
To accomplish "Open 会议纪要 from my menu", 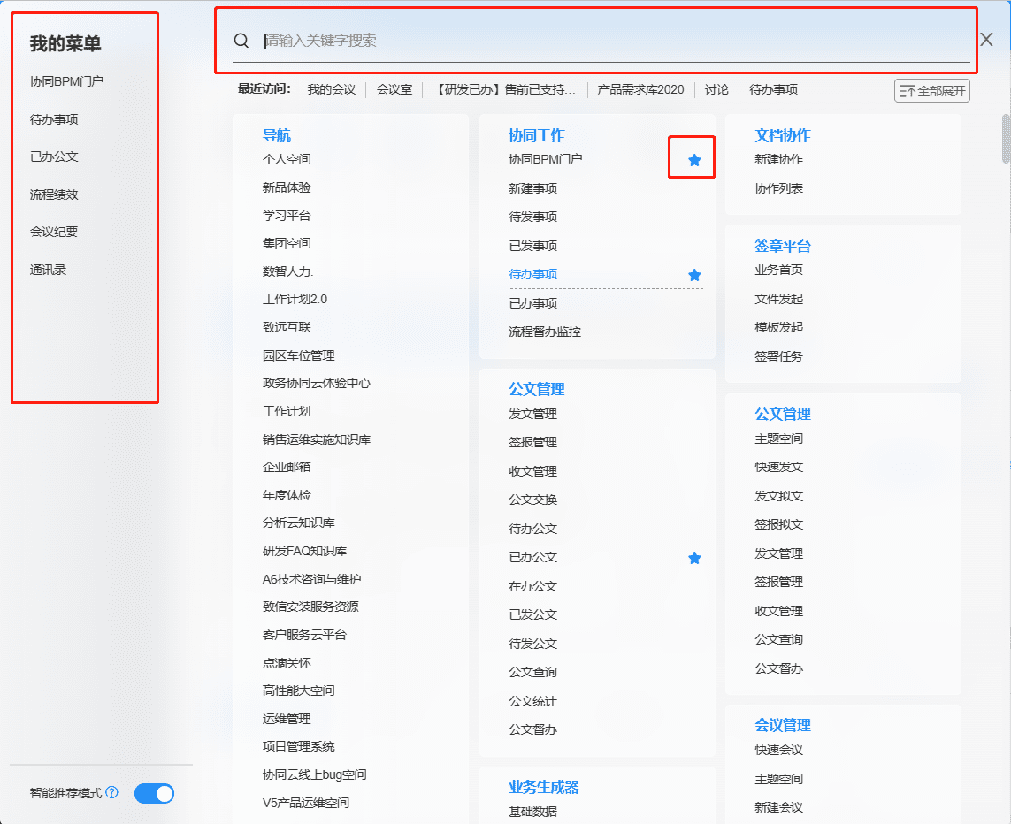I will [x=54, y=231].
